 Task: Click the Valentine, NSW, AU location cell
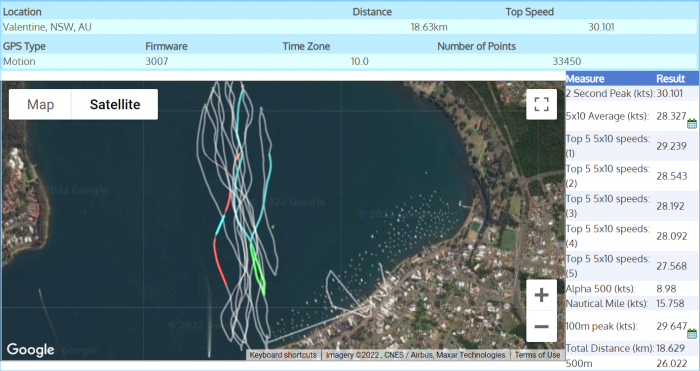[47, 27]
